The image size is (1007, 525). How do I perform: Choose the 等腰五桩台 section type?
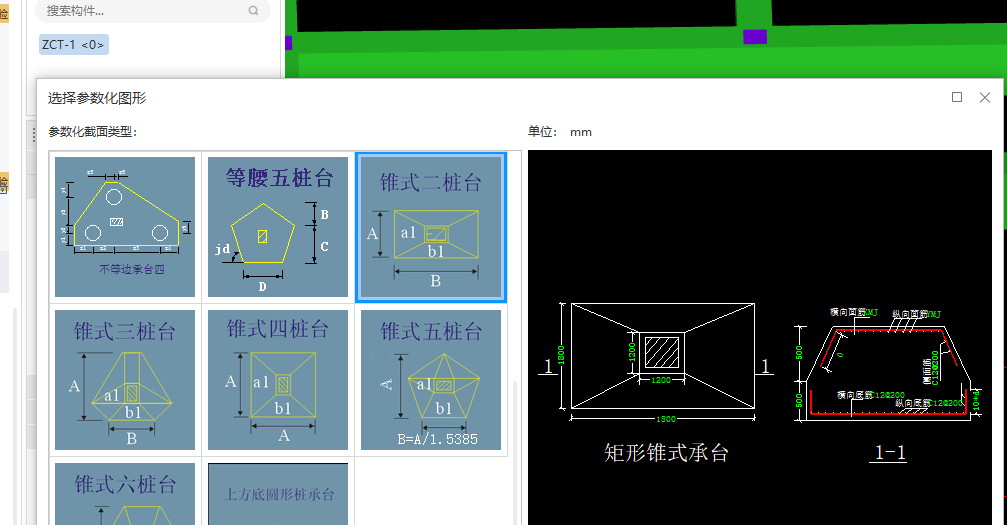click(278, 227)
